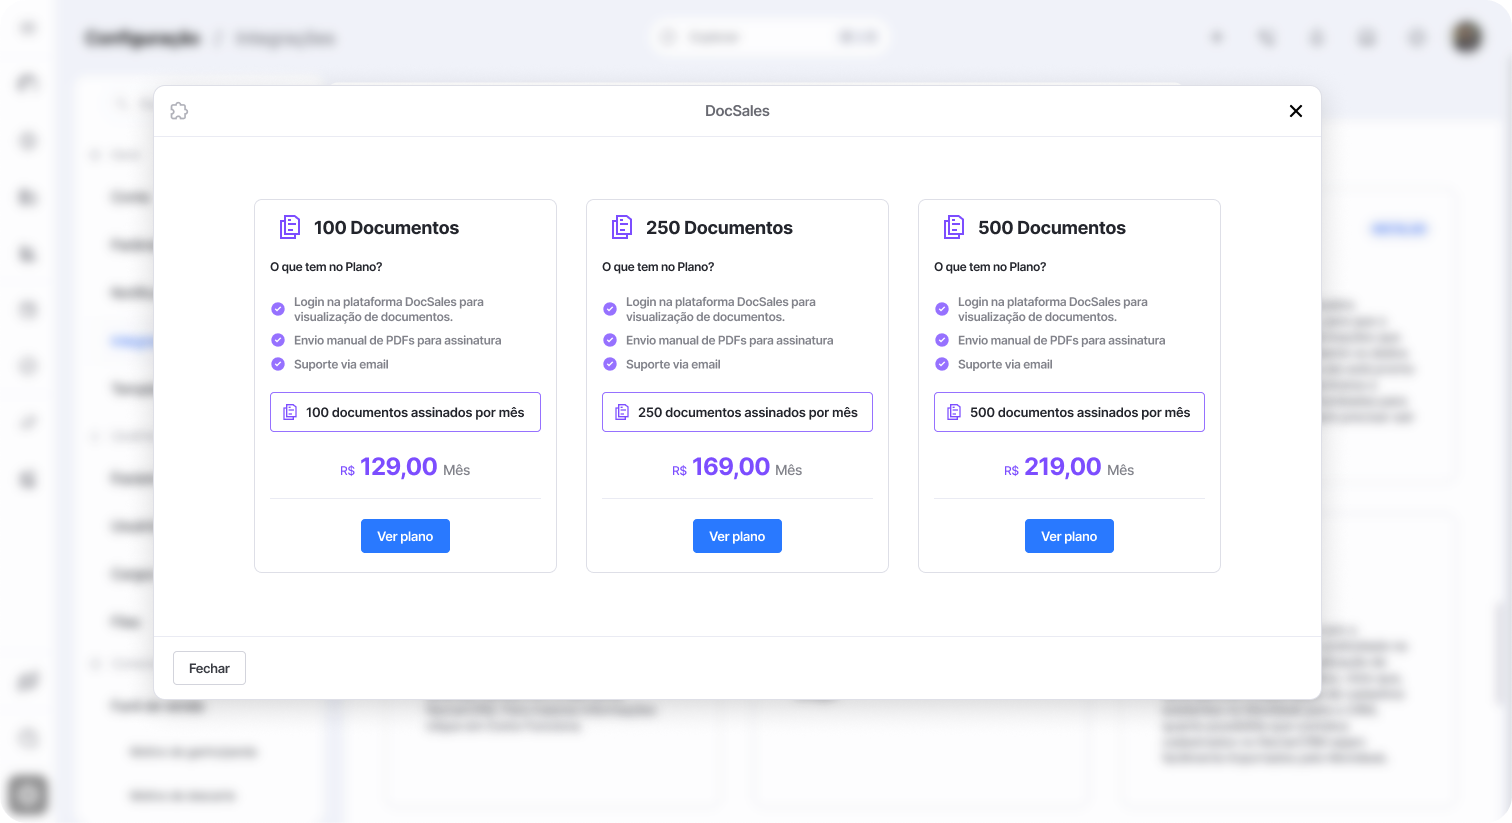Screen dimensions: 1512x823
Task: Select 250 documentos assinados por mês box
Action: coord(737,412)
